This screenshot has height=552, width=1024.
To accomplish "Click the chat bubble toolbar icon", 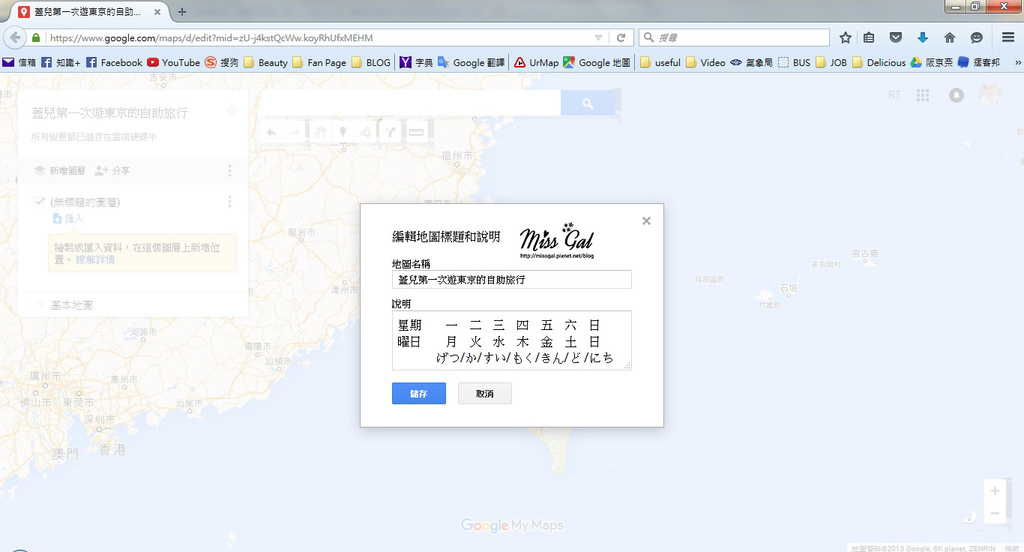I will (976, 38).
